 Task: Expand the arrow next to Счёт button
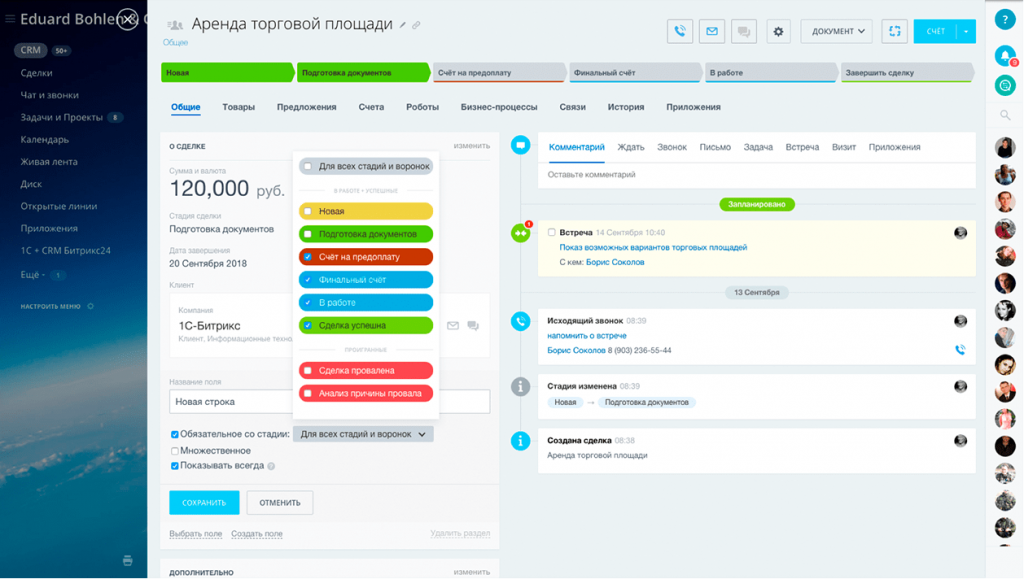967,31
